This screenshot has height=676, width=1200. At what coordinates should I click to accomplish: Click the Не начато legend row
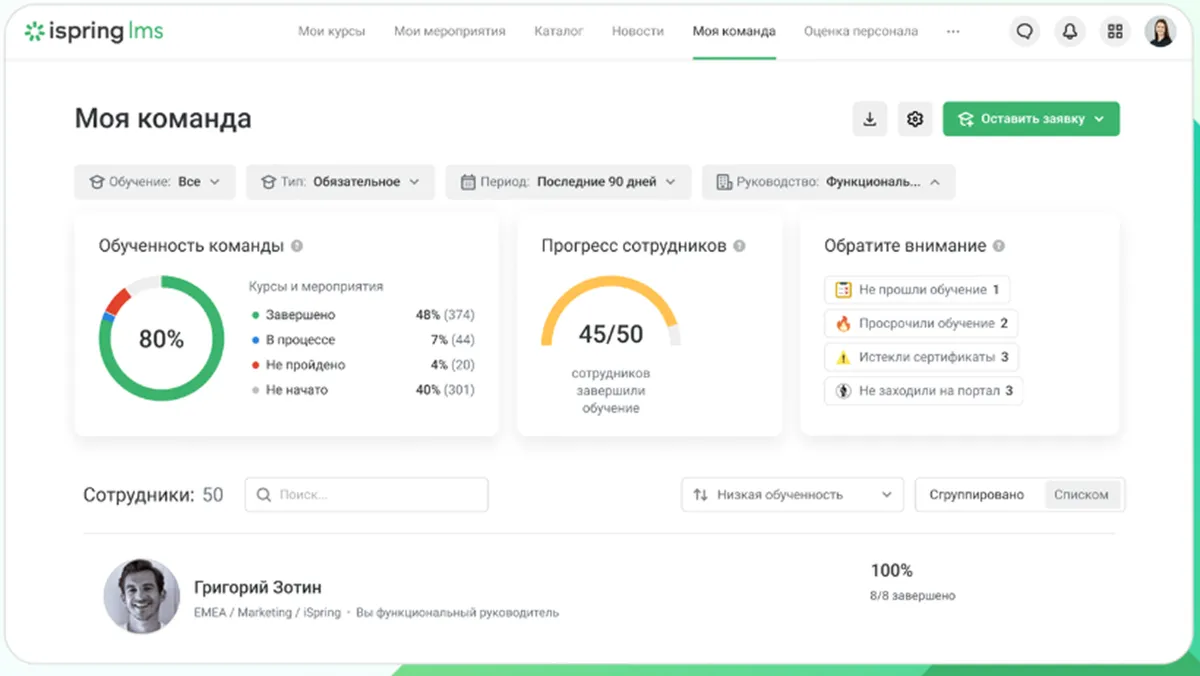[x=362, y=390]
